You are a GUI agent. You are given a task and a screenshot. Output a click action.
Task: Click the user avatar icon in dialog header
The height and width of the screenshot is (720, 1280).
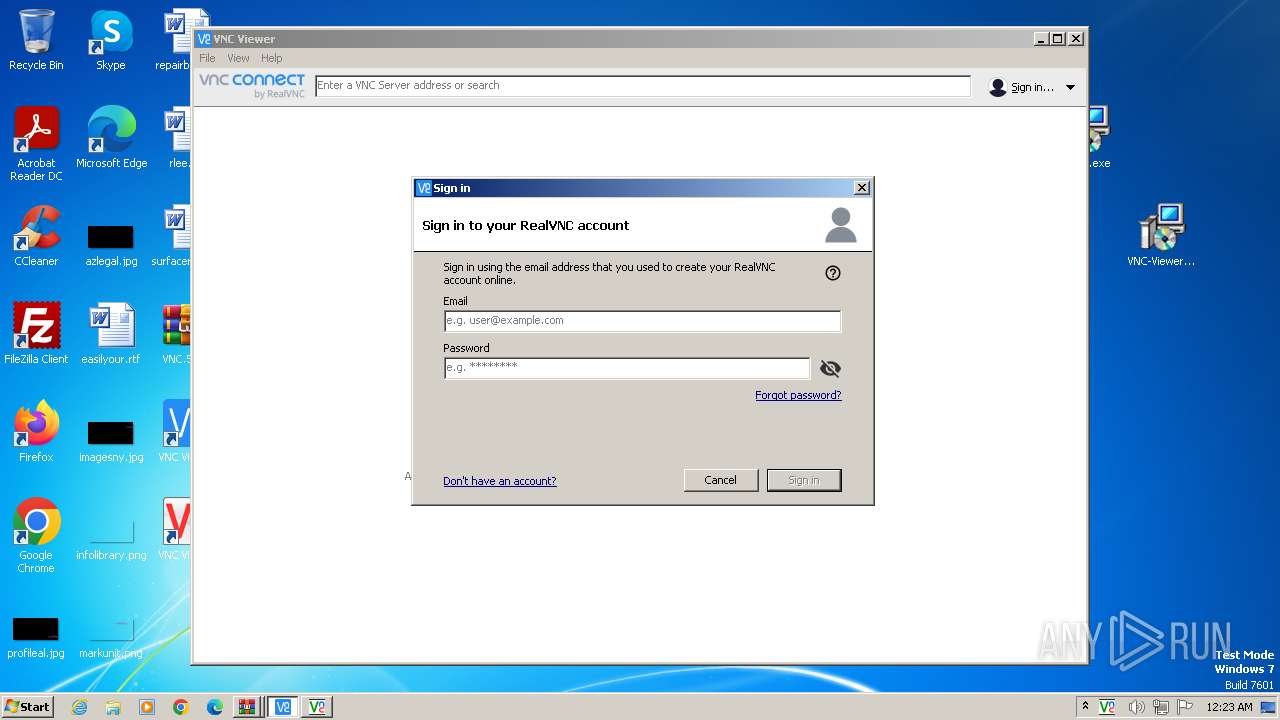tap(841, 225)
